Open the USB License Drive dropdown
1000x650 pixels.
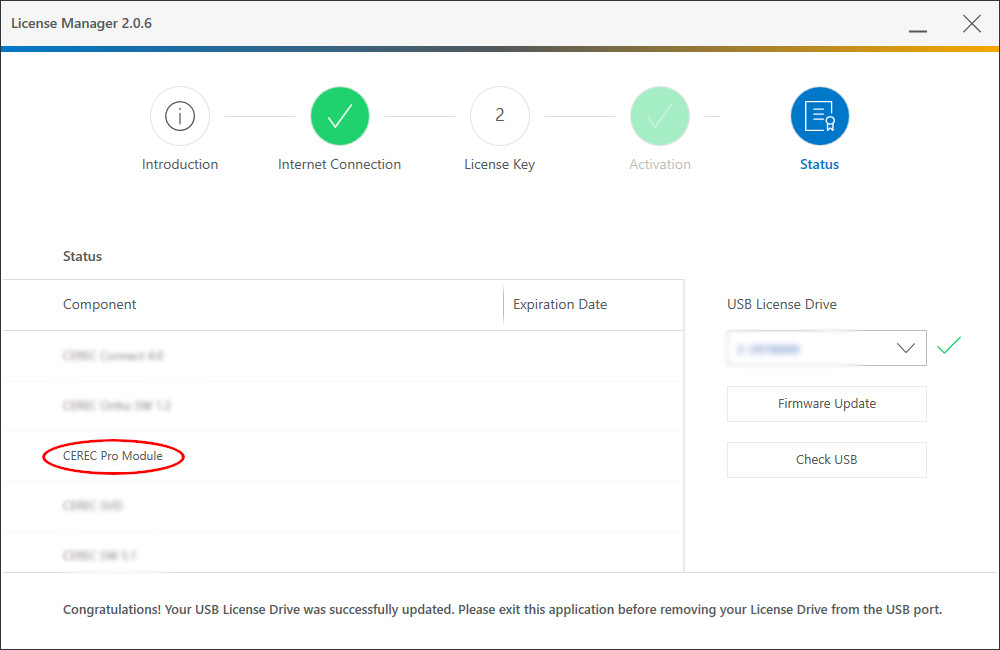point(827,348)
